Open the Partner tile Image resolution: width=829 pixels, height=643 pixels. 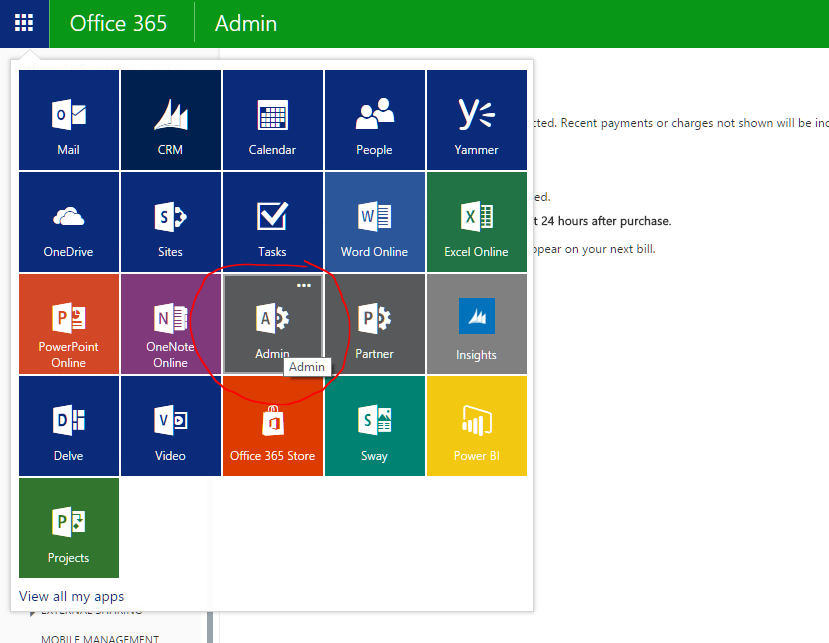(374, 324)
